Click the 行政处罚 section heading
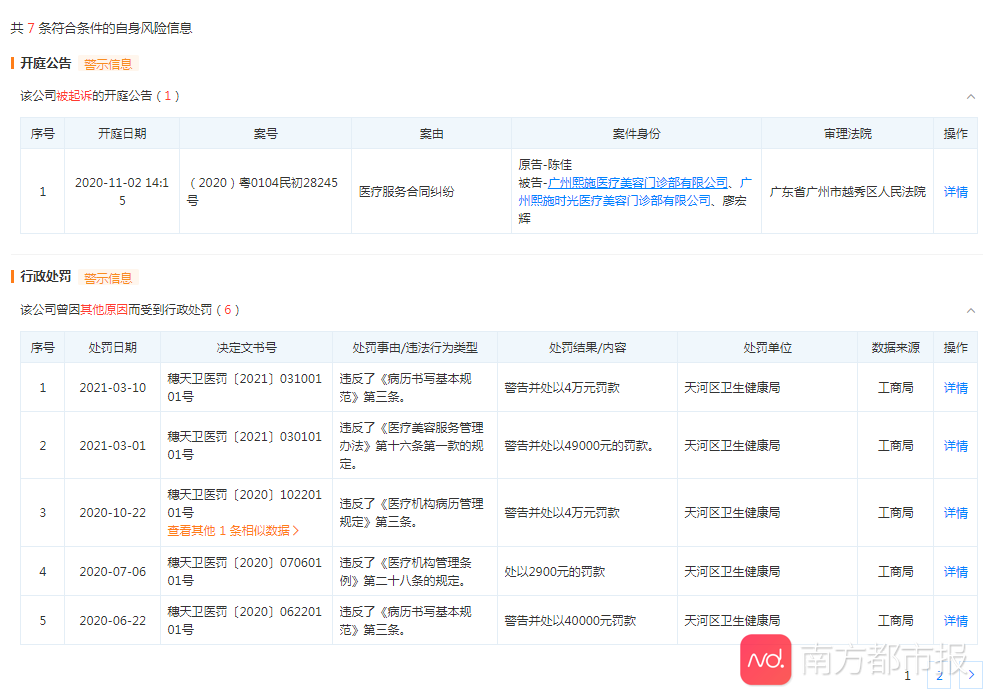The height and width of the screenshot is (699, 986). click(46, 277)
